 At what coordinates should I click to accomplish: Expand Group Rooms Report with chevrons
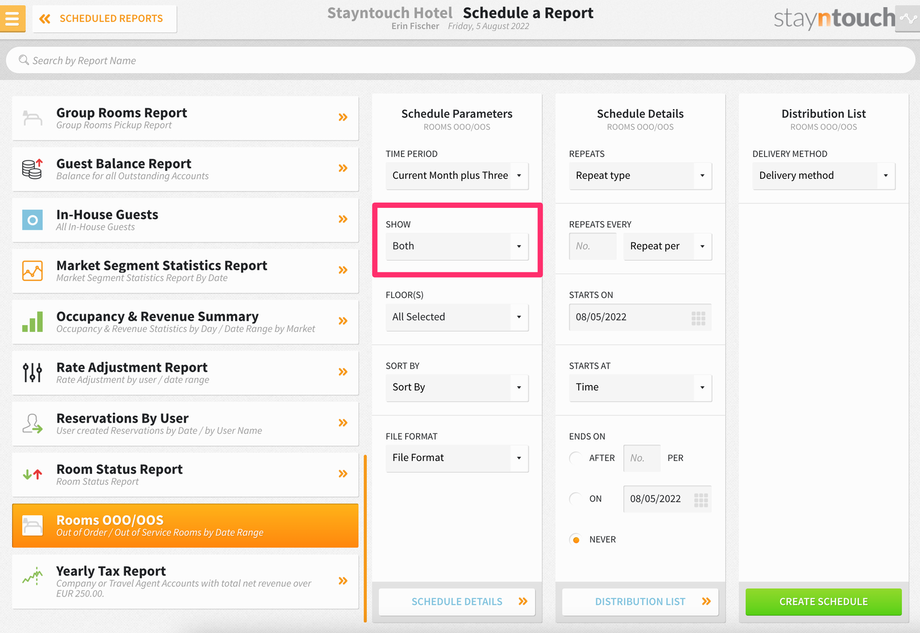[343, 117]
